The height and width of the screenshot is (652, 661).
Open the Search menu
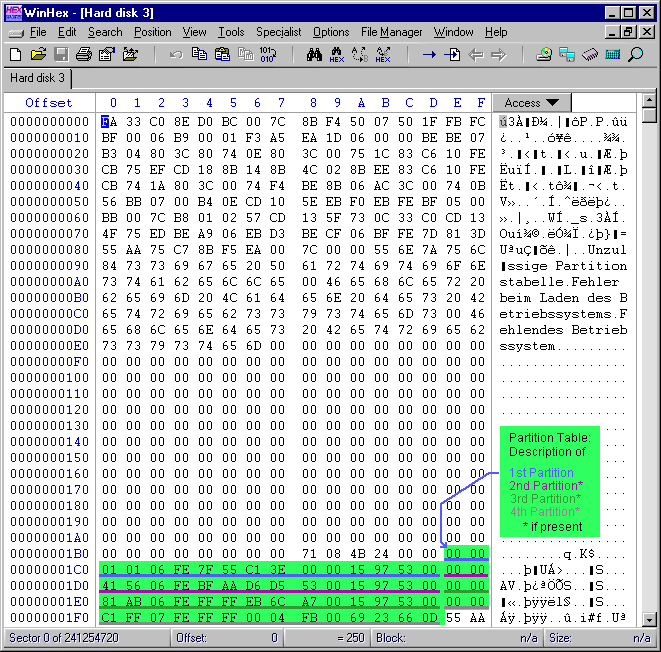pyautogui.click(x=105, y=32)
